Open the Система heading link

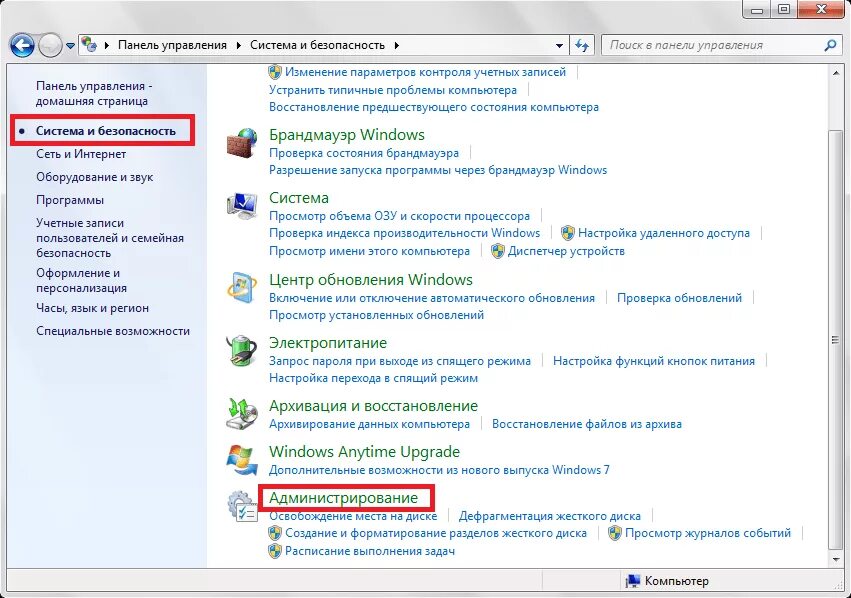tap(299, 198)
